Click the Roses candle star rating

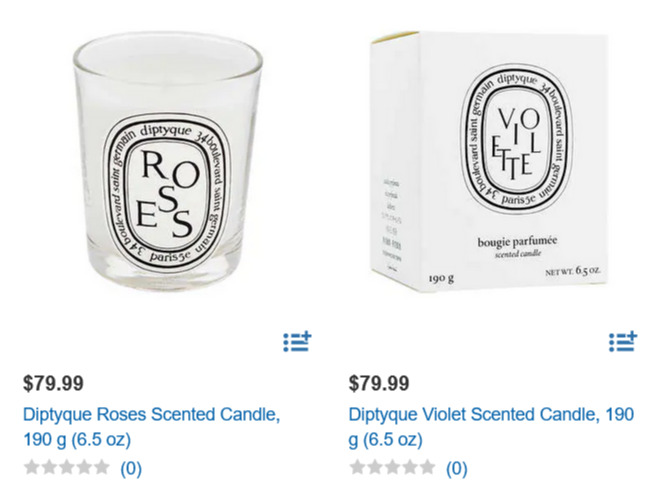pyautogui.click(x=67, y=468)
